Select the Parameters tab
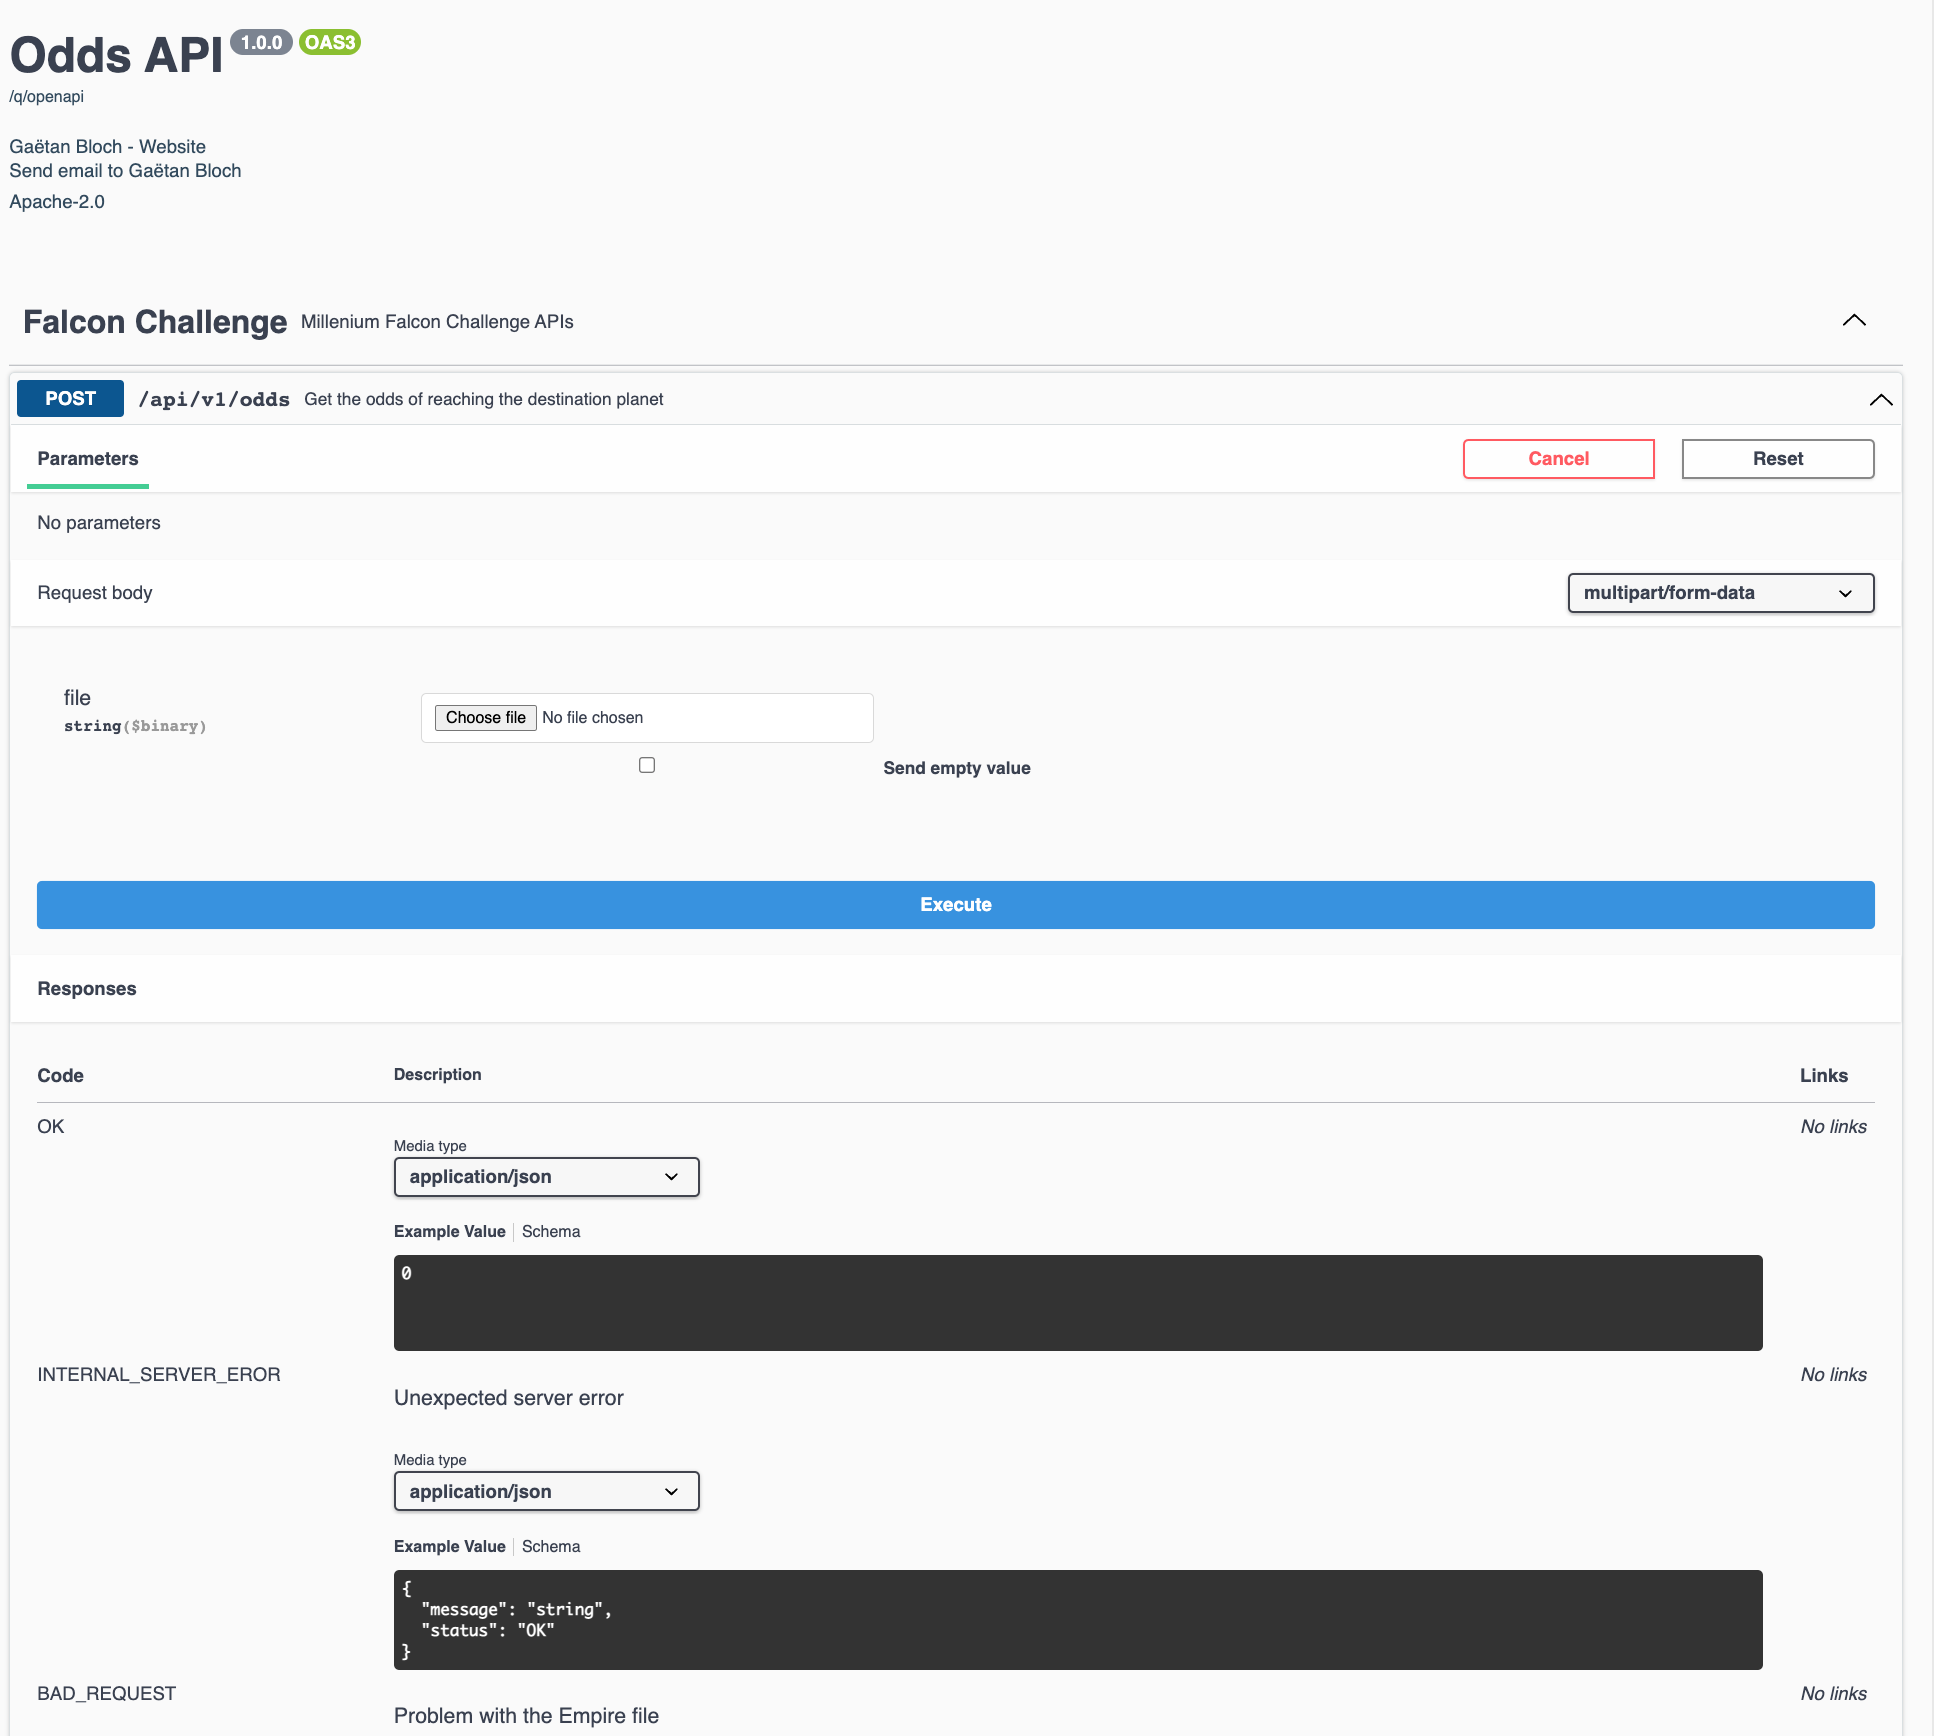This screenshot has width=1934, height=1736. pos(88,459)
